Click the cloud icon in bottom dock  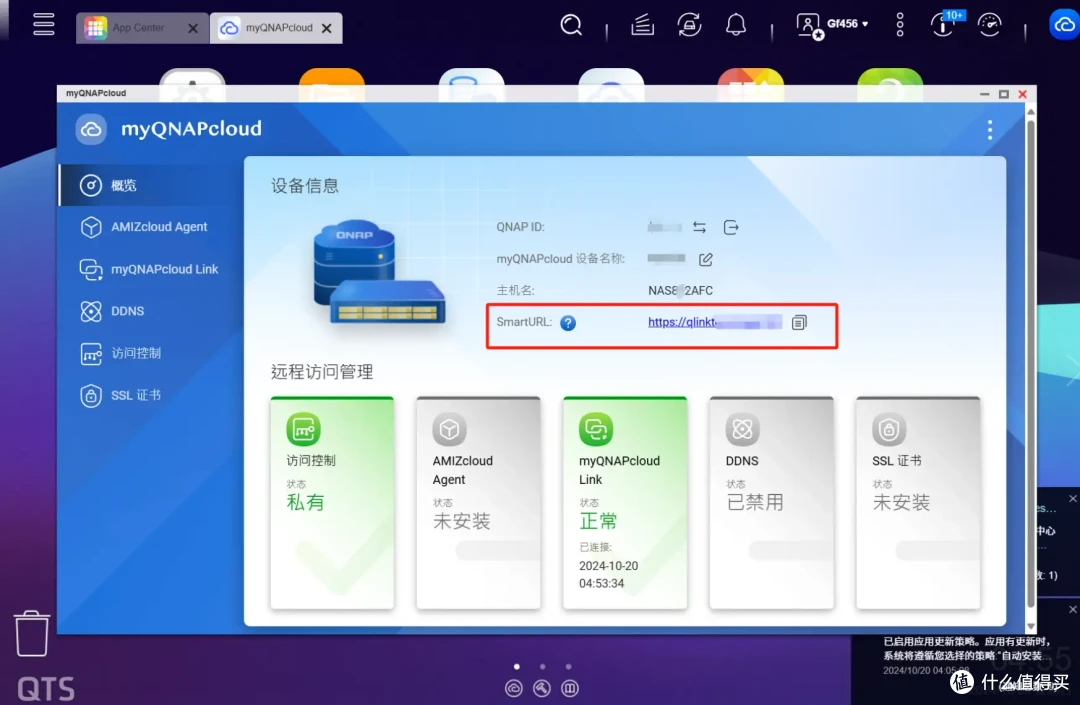(513, 688)
